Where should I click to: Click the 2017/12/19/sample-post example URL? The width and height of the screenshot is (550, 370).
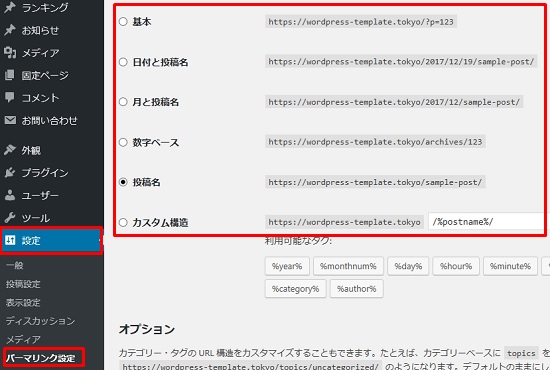(401, 62)
